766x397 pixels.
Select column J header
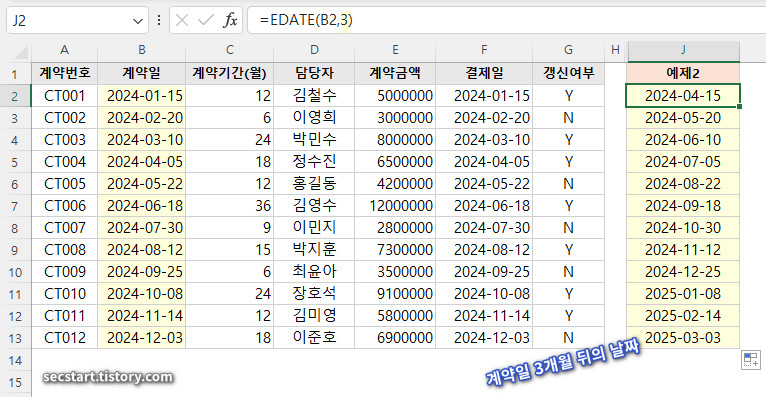[x=683, y=50]
